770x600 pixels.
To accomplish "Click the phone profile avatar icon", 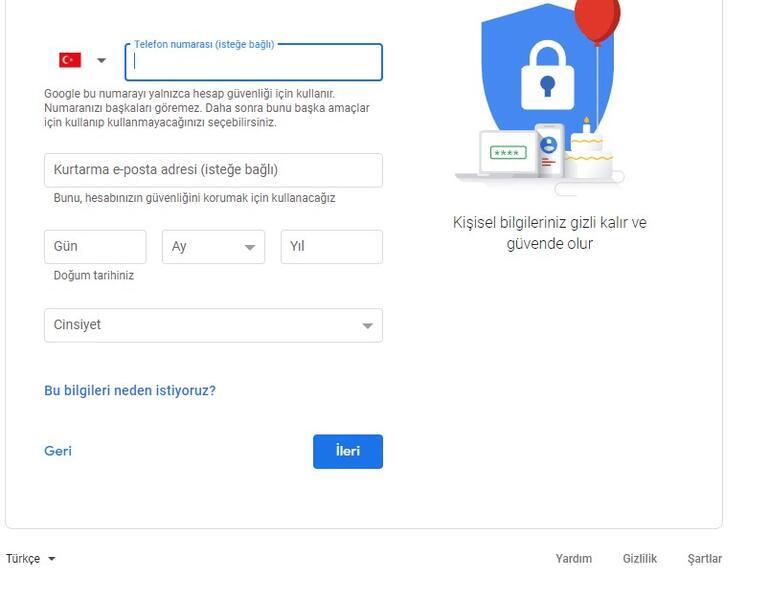I will [x=549, y=146].
